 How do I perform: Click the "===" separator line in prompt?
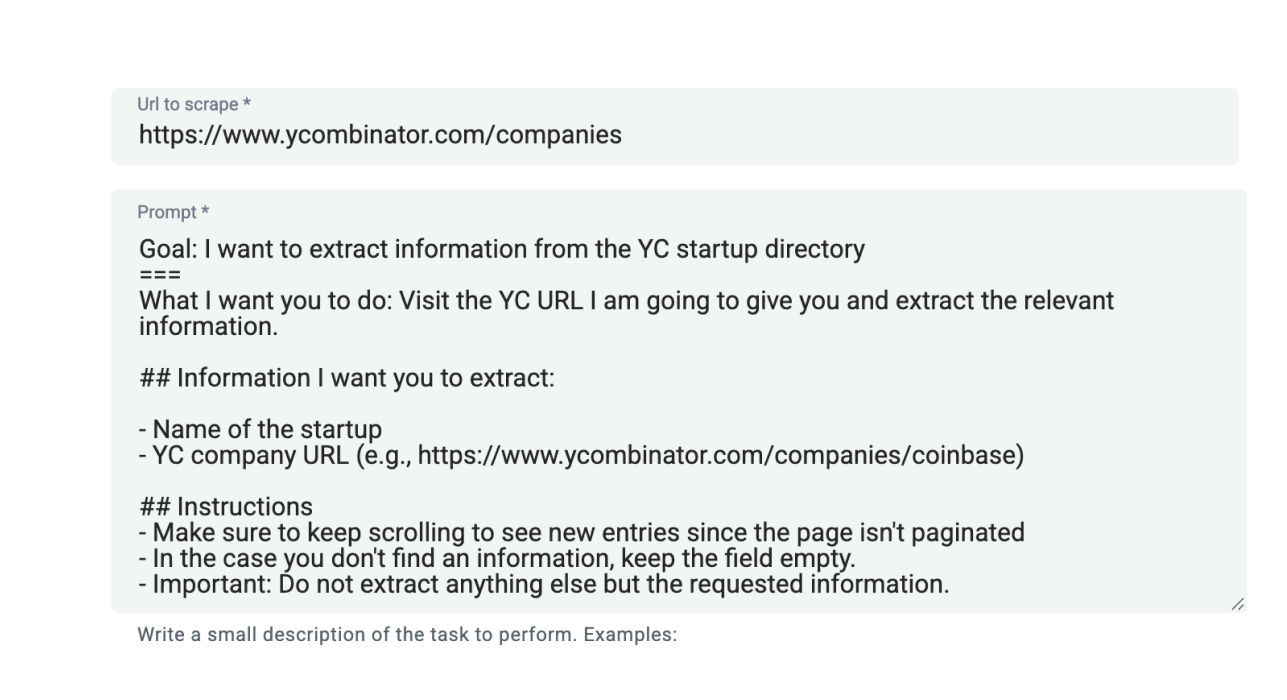159,273
